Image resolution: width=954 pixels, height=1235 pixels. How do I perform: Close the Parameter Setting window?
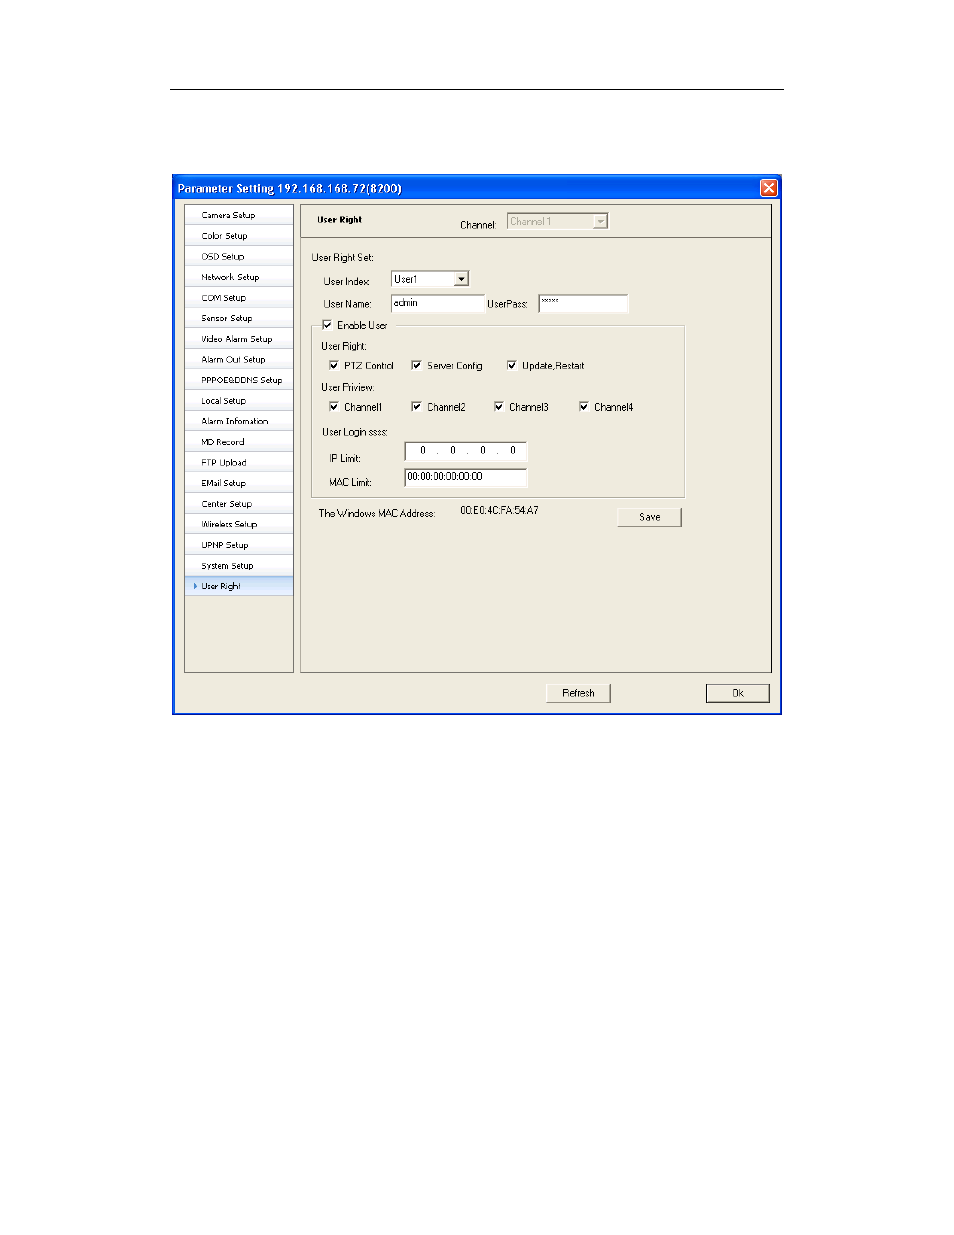pyautogui.click(x=769, y=188)
